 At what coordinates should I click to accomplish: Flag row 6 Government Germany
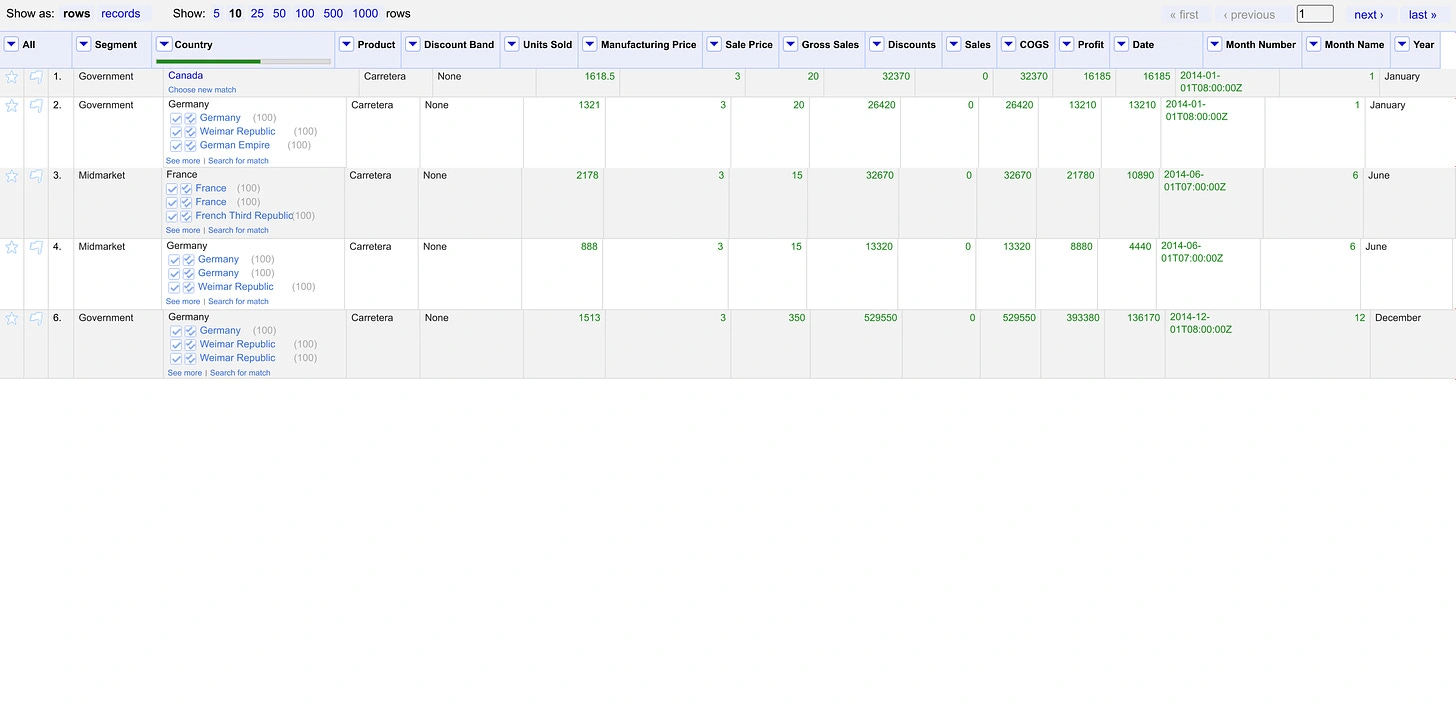point(36,318)
